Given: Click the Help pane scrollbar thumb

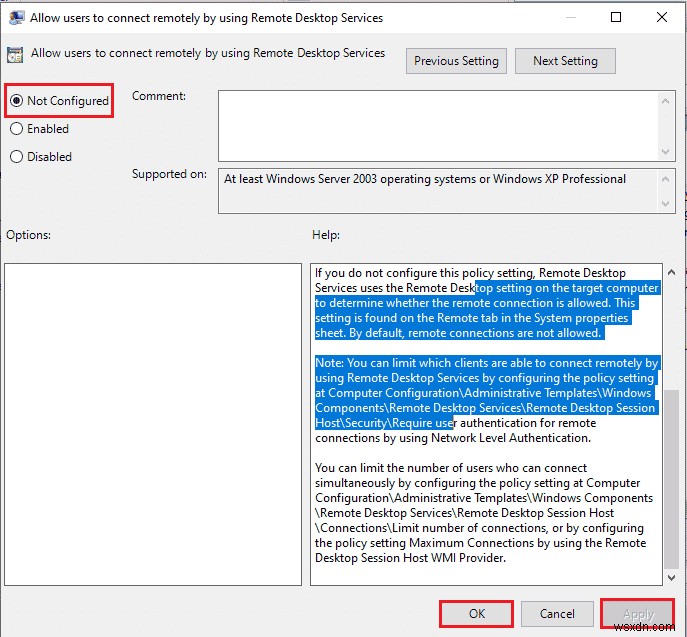Looking at the screenshot, I should pyautogui.click(x=671, y=478).
